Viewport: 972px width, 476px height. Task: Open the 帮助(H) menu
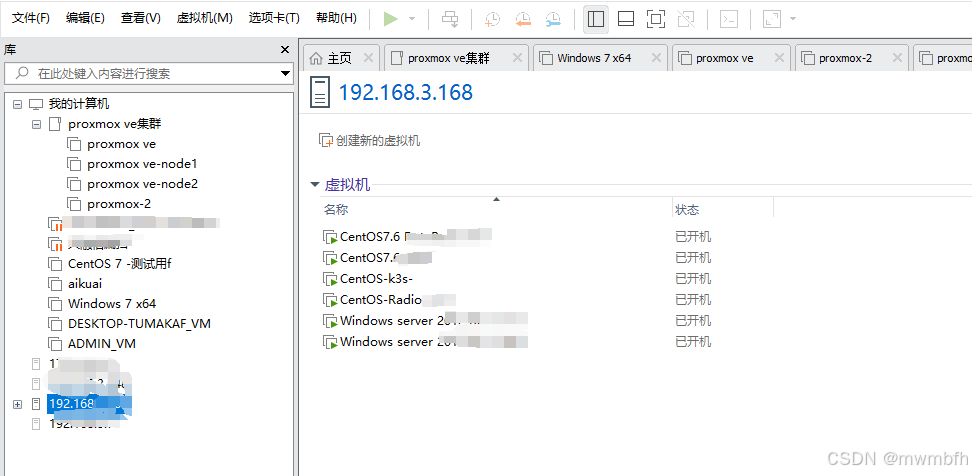click(336, 18)
